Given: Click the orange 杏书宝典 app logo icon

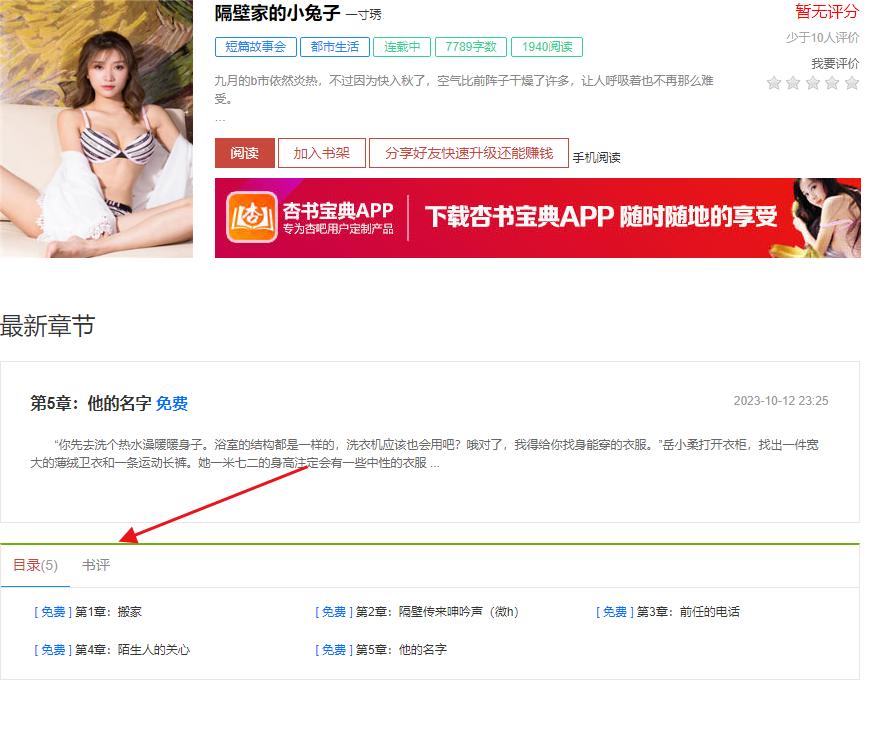Looking at the screenshot, I should point(252,217).
